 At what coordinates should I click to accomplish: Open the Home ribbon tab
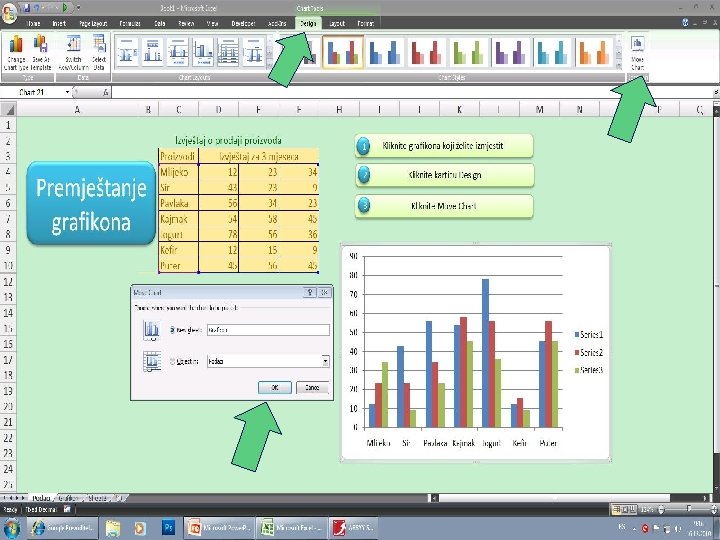pyautogui.click(x=34, y=23)
